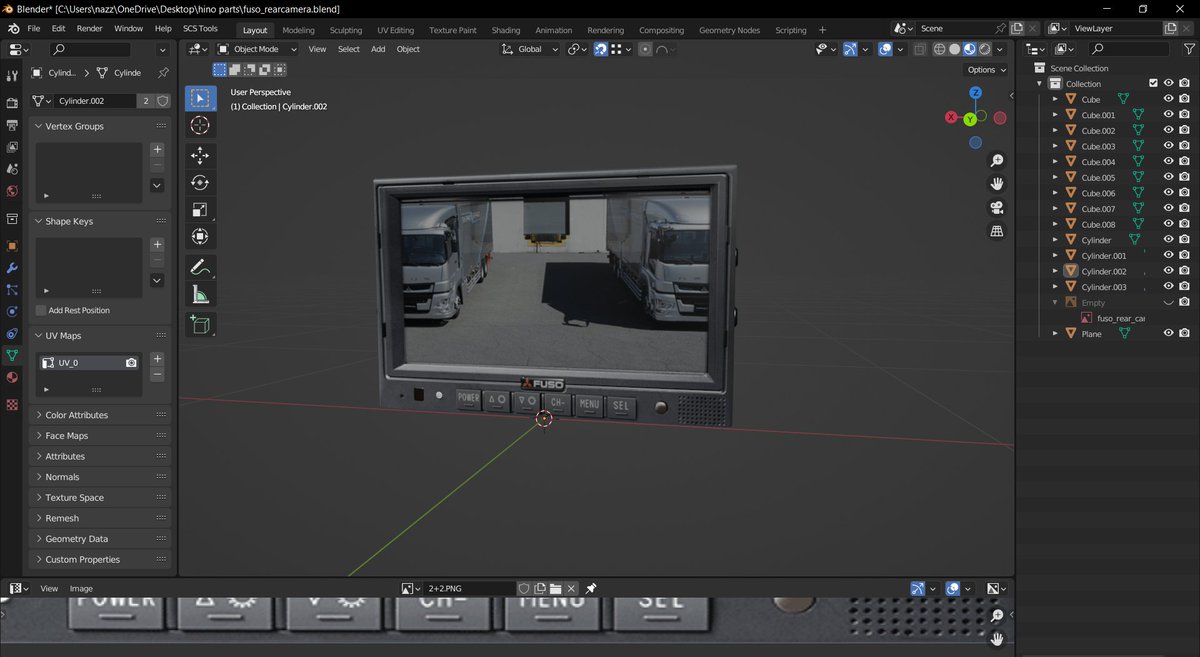Select the Select Box tool
1200x657 pixels.
(x=200, y=99)
